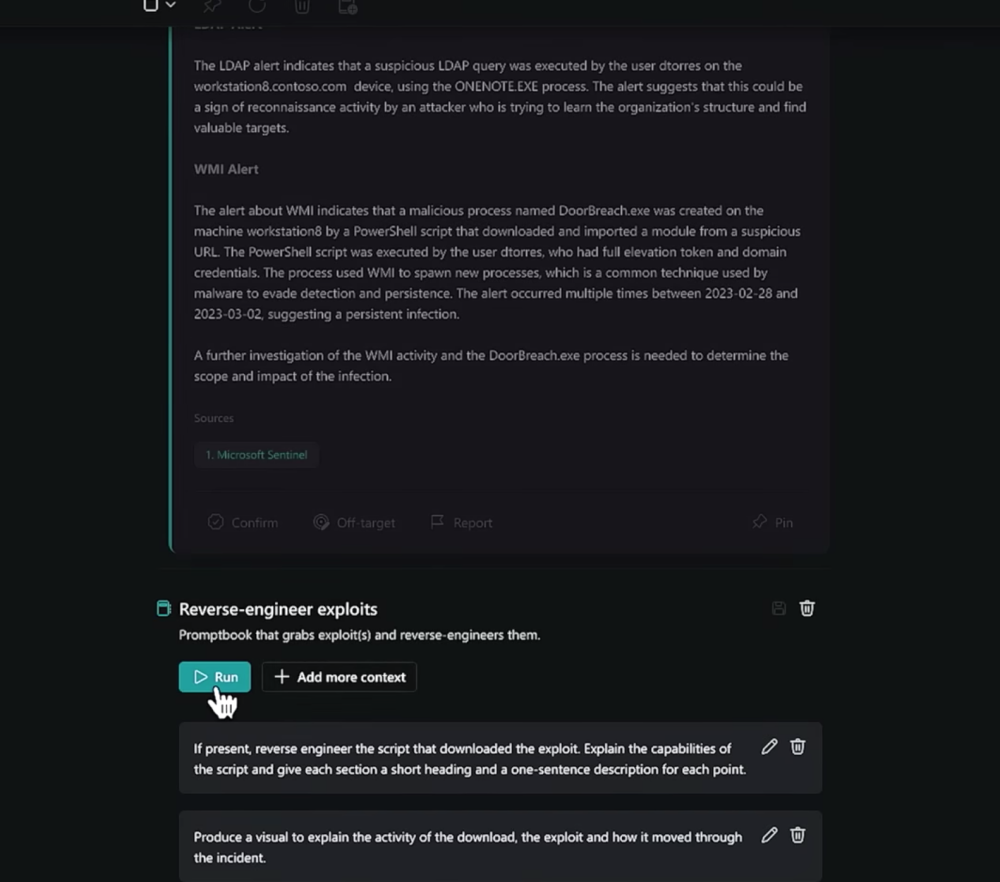This screenshot has width=1000, height=882.
Task: Mark the response as Confirm
Action: point(243,522)
